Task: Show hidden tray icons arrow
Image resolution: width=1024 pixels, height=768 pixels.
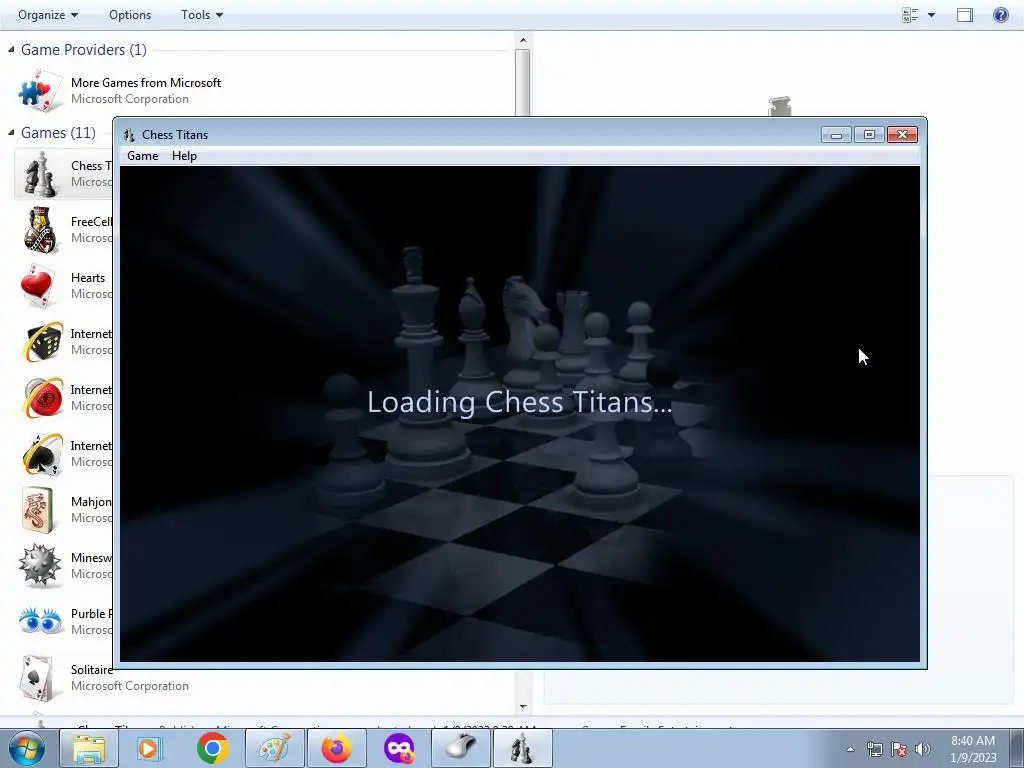Action: click(x=850, y=749)
